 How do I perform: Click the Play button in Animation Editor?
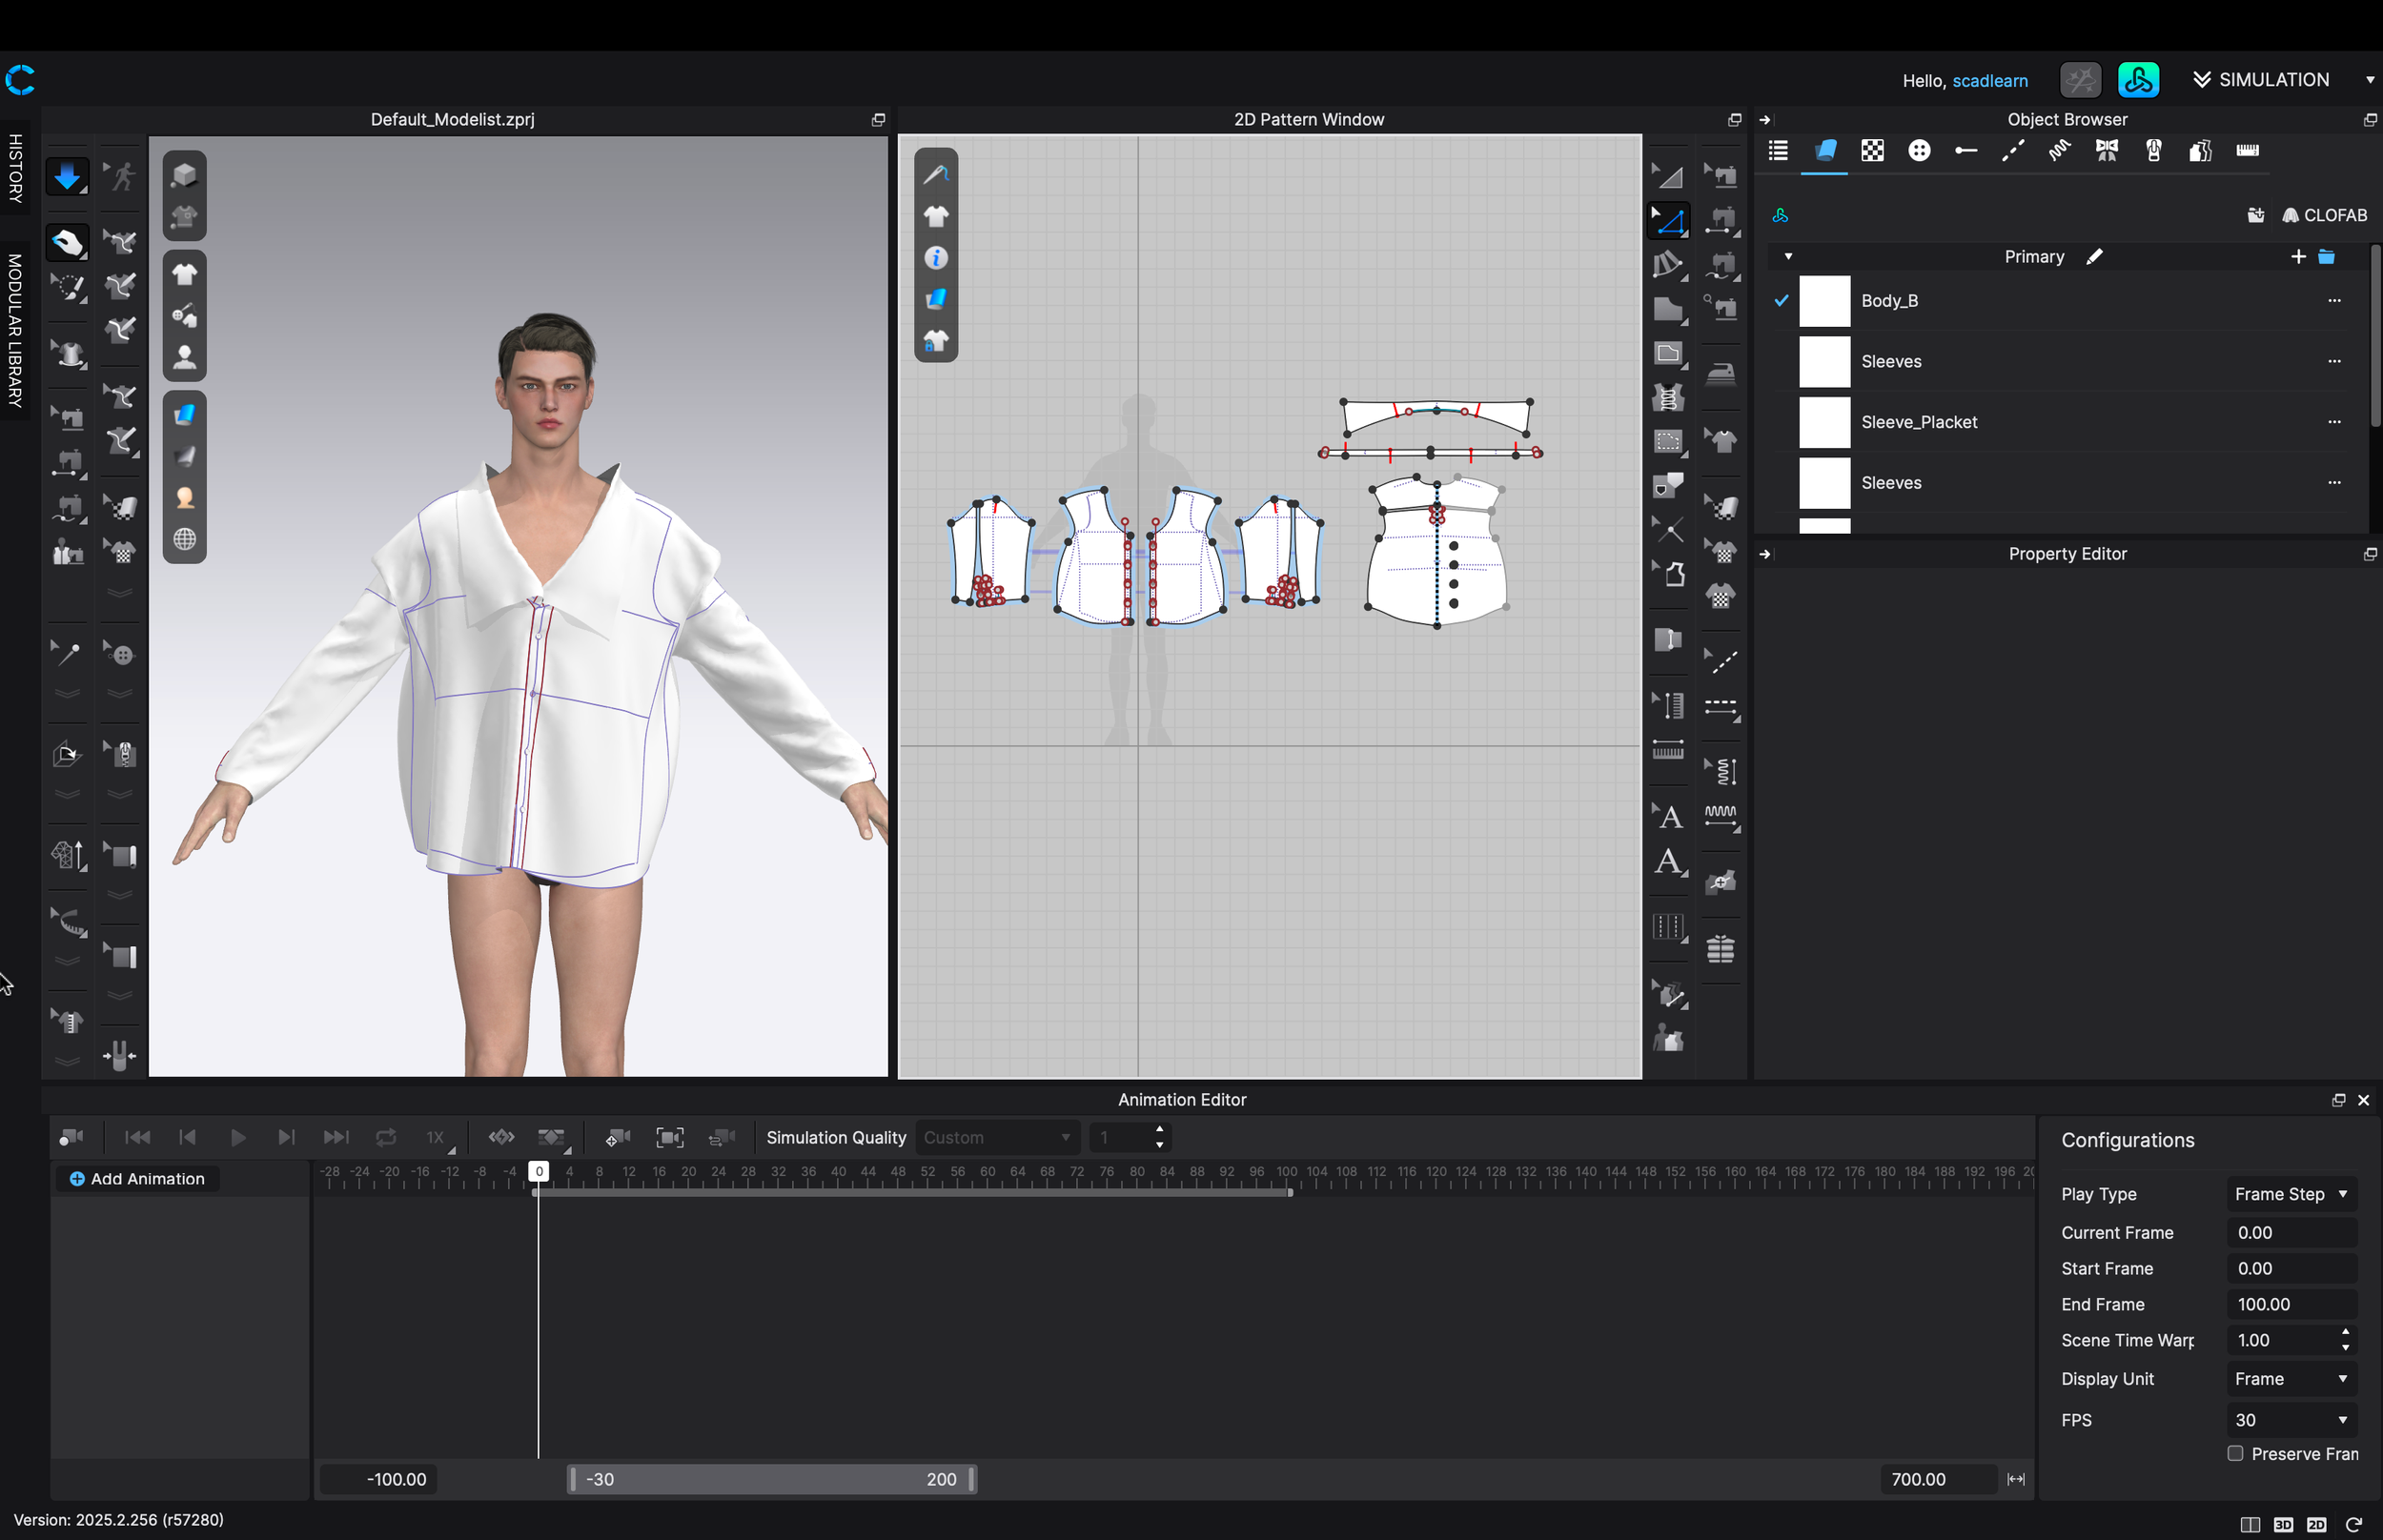[237, 1137]
